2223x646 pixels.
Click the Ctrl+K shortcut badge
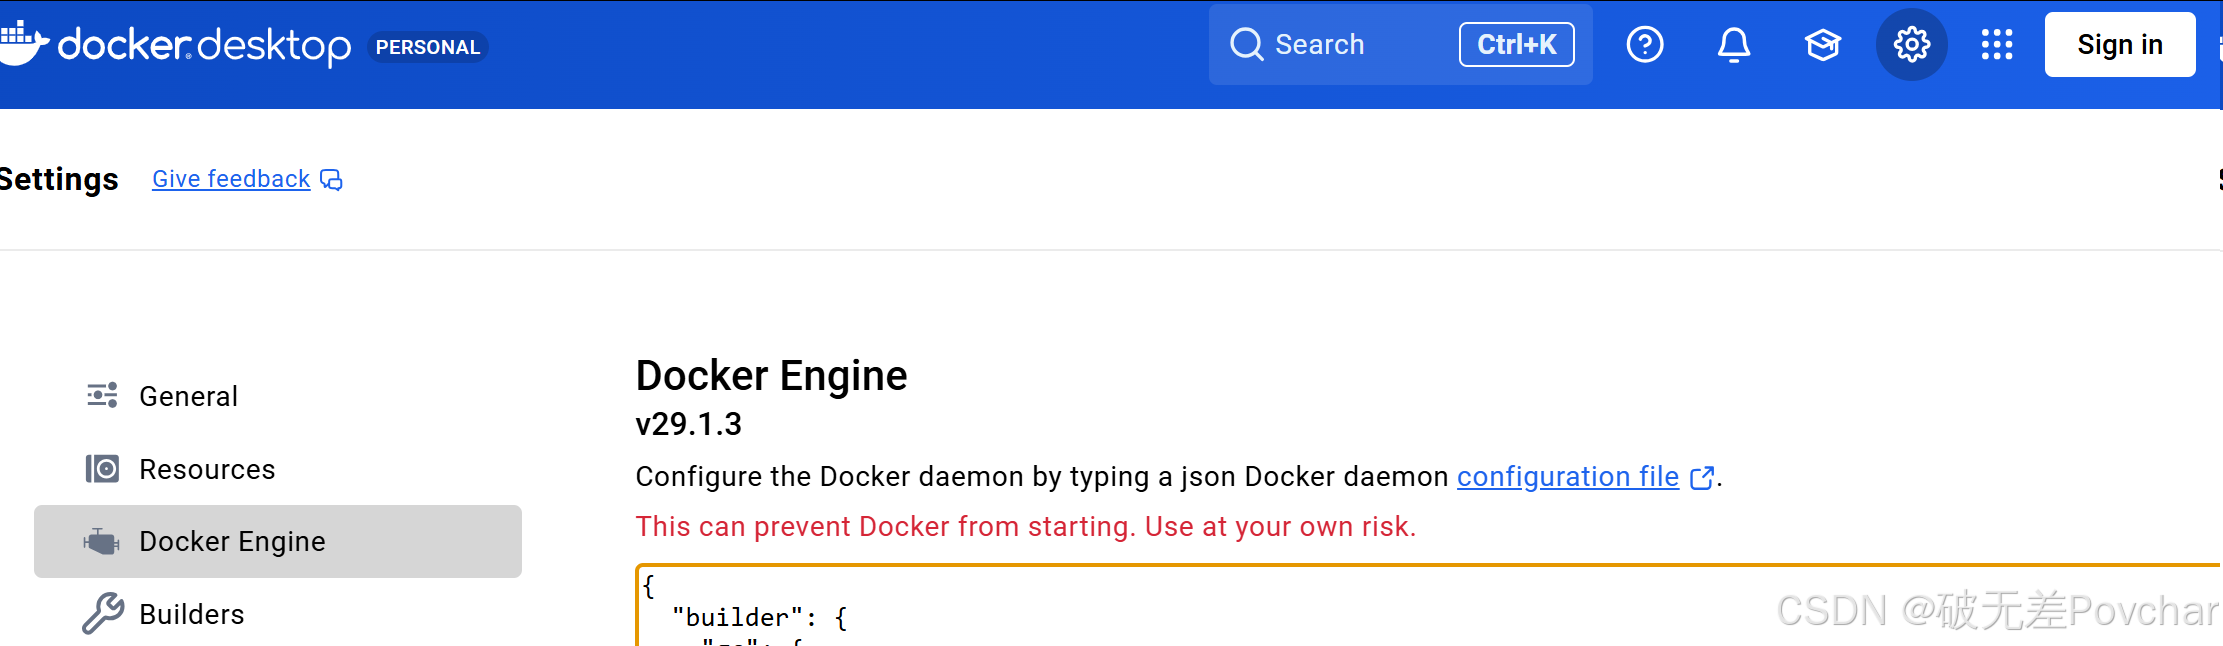pyautogui.click(x=1516, y=44)
